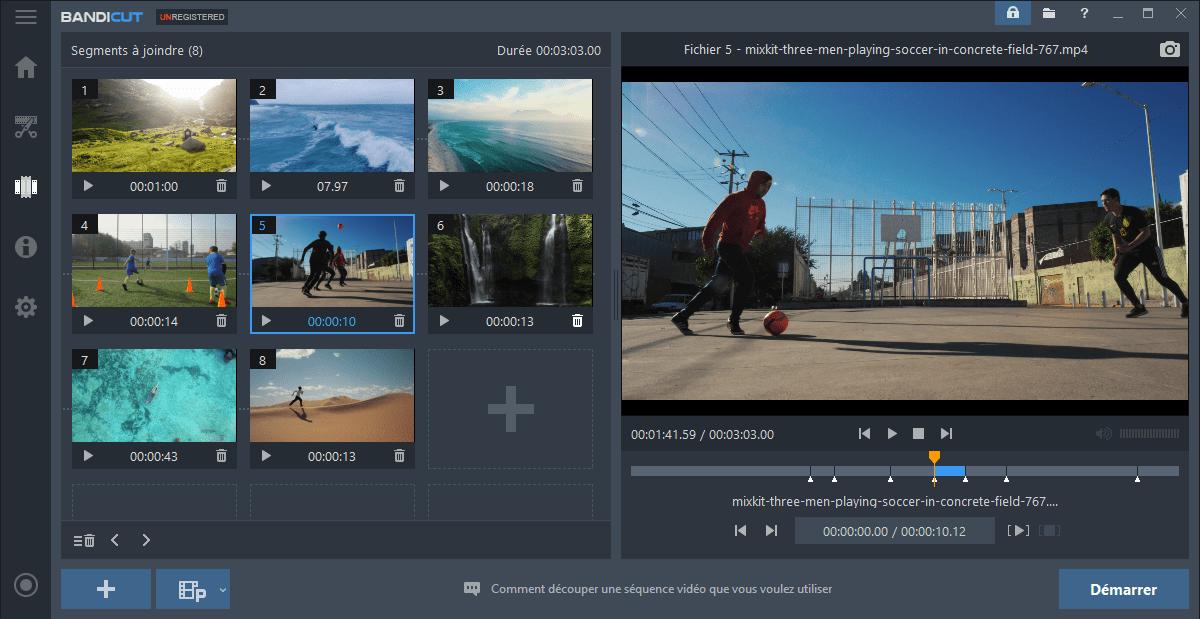The image size is (1200, 619).
Task: Select segment 3 ocean beach thumbnail
Action: [510, 126]
